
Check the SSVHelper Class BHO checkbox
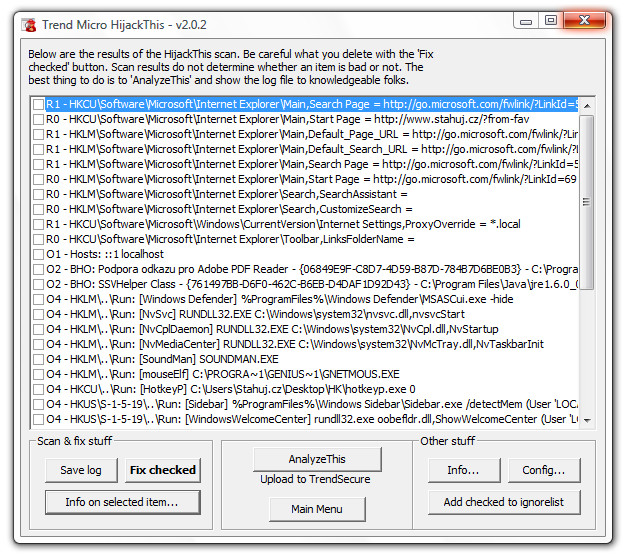pos(38,284)
